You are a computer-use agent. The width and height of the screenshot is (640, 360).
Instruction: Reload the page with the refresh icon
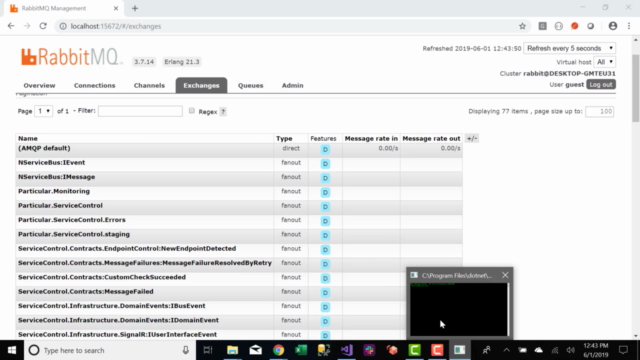click(43, 26)
